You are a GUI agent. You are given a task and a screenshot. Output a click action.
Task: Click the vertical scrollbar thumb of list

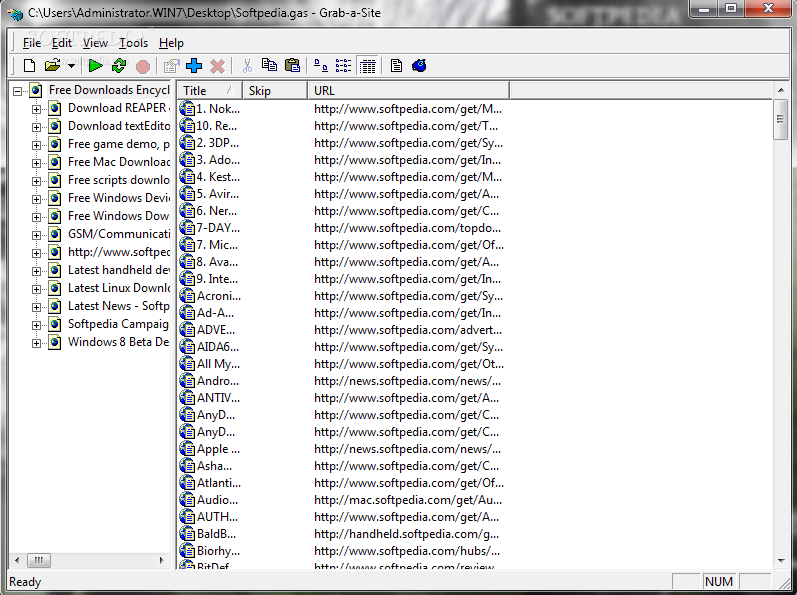point(780,119)
